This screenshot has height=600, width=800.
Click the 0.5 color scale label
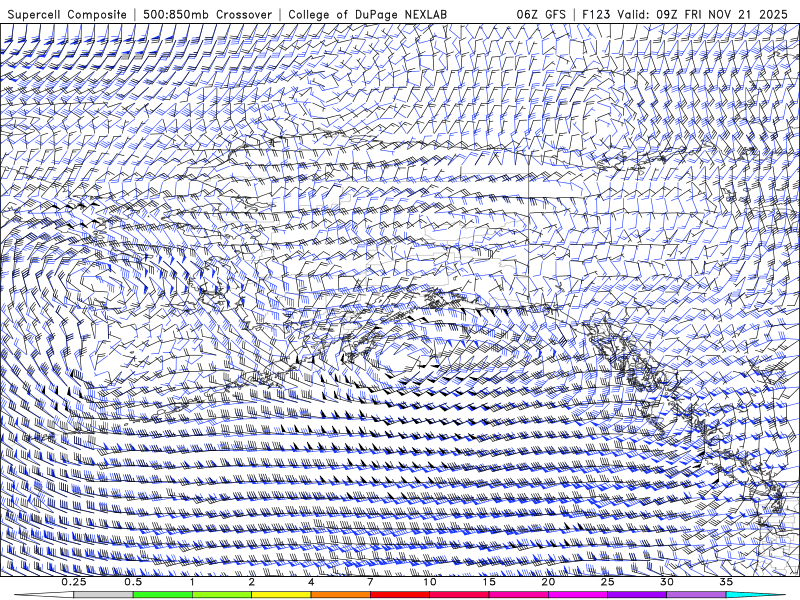click(133, 582)
